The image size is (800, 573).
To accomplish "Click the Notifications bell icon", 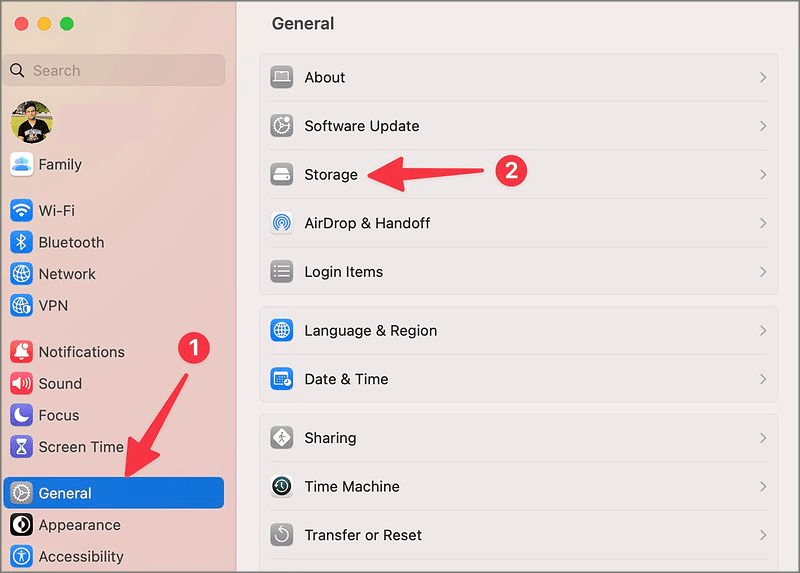I will tap(22, 352).
